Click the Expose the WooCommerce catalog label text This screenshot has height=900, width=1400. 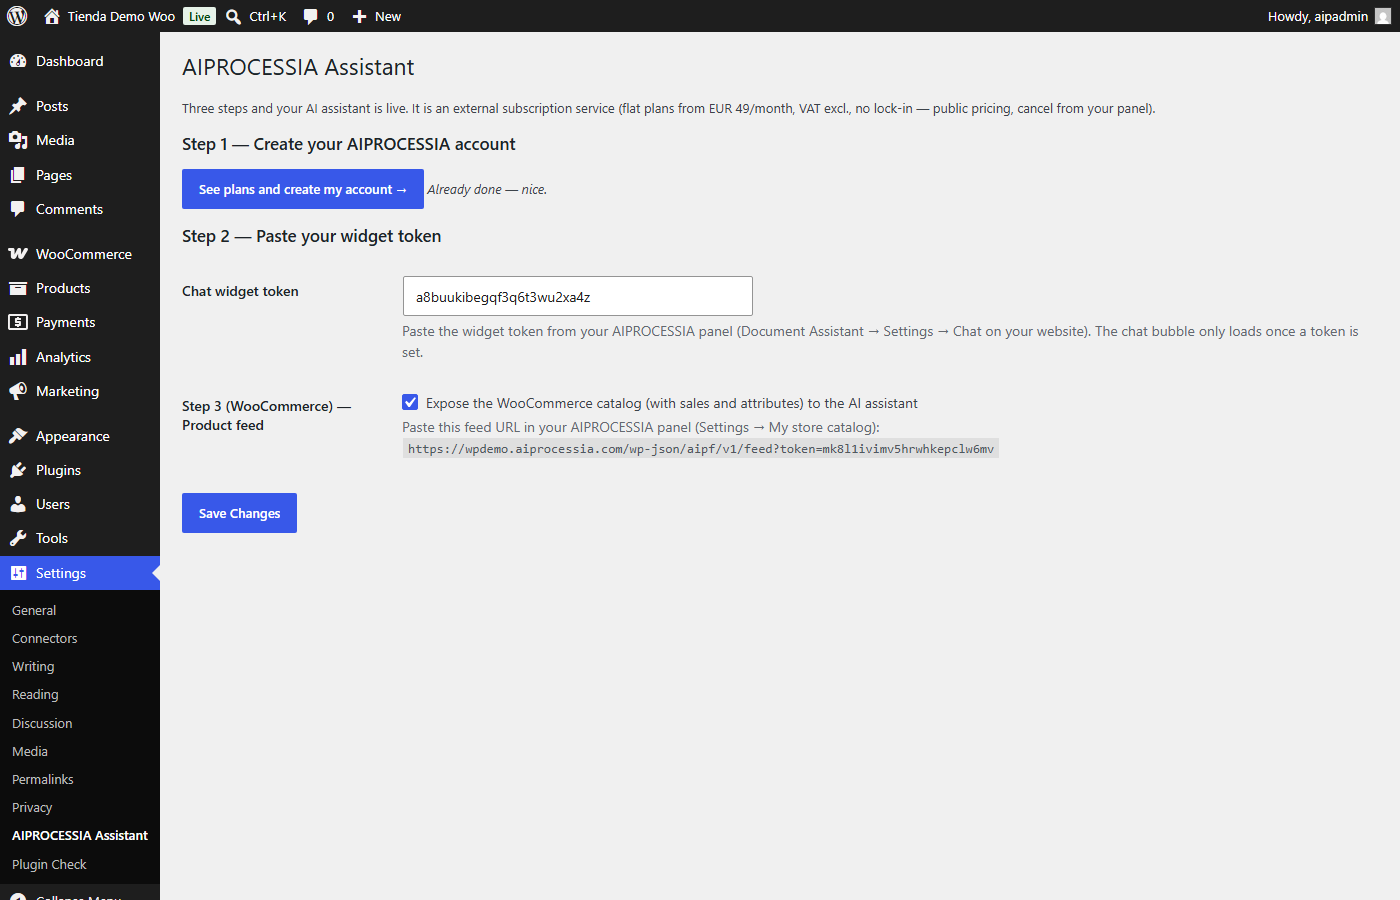click(x=672, y=403)
